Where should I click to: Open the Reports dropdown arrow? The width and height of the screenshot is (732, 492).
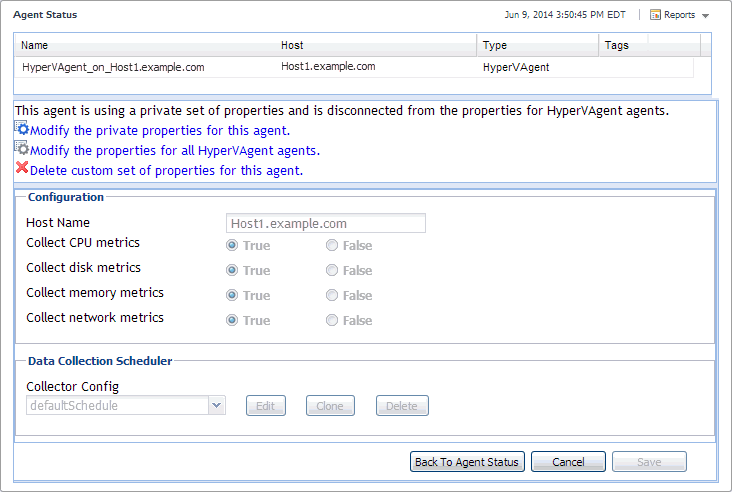point(705,16)
